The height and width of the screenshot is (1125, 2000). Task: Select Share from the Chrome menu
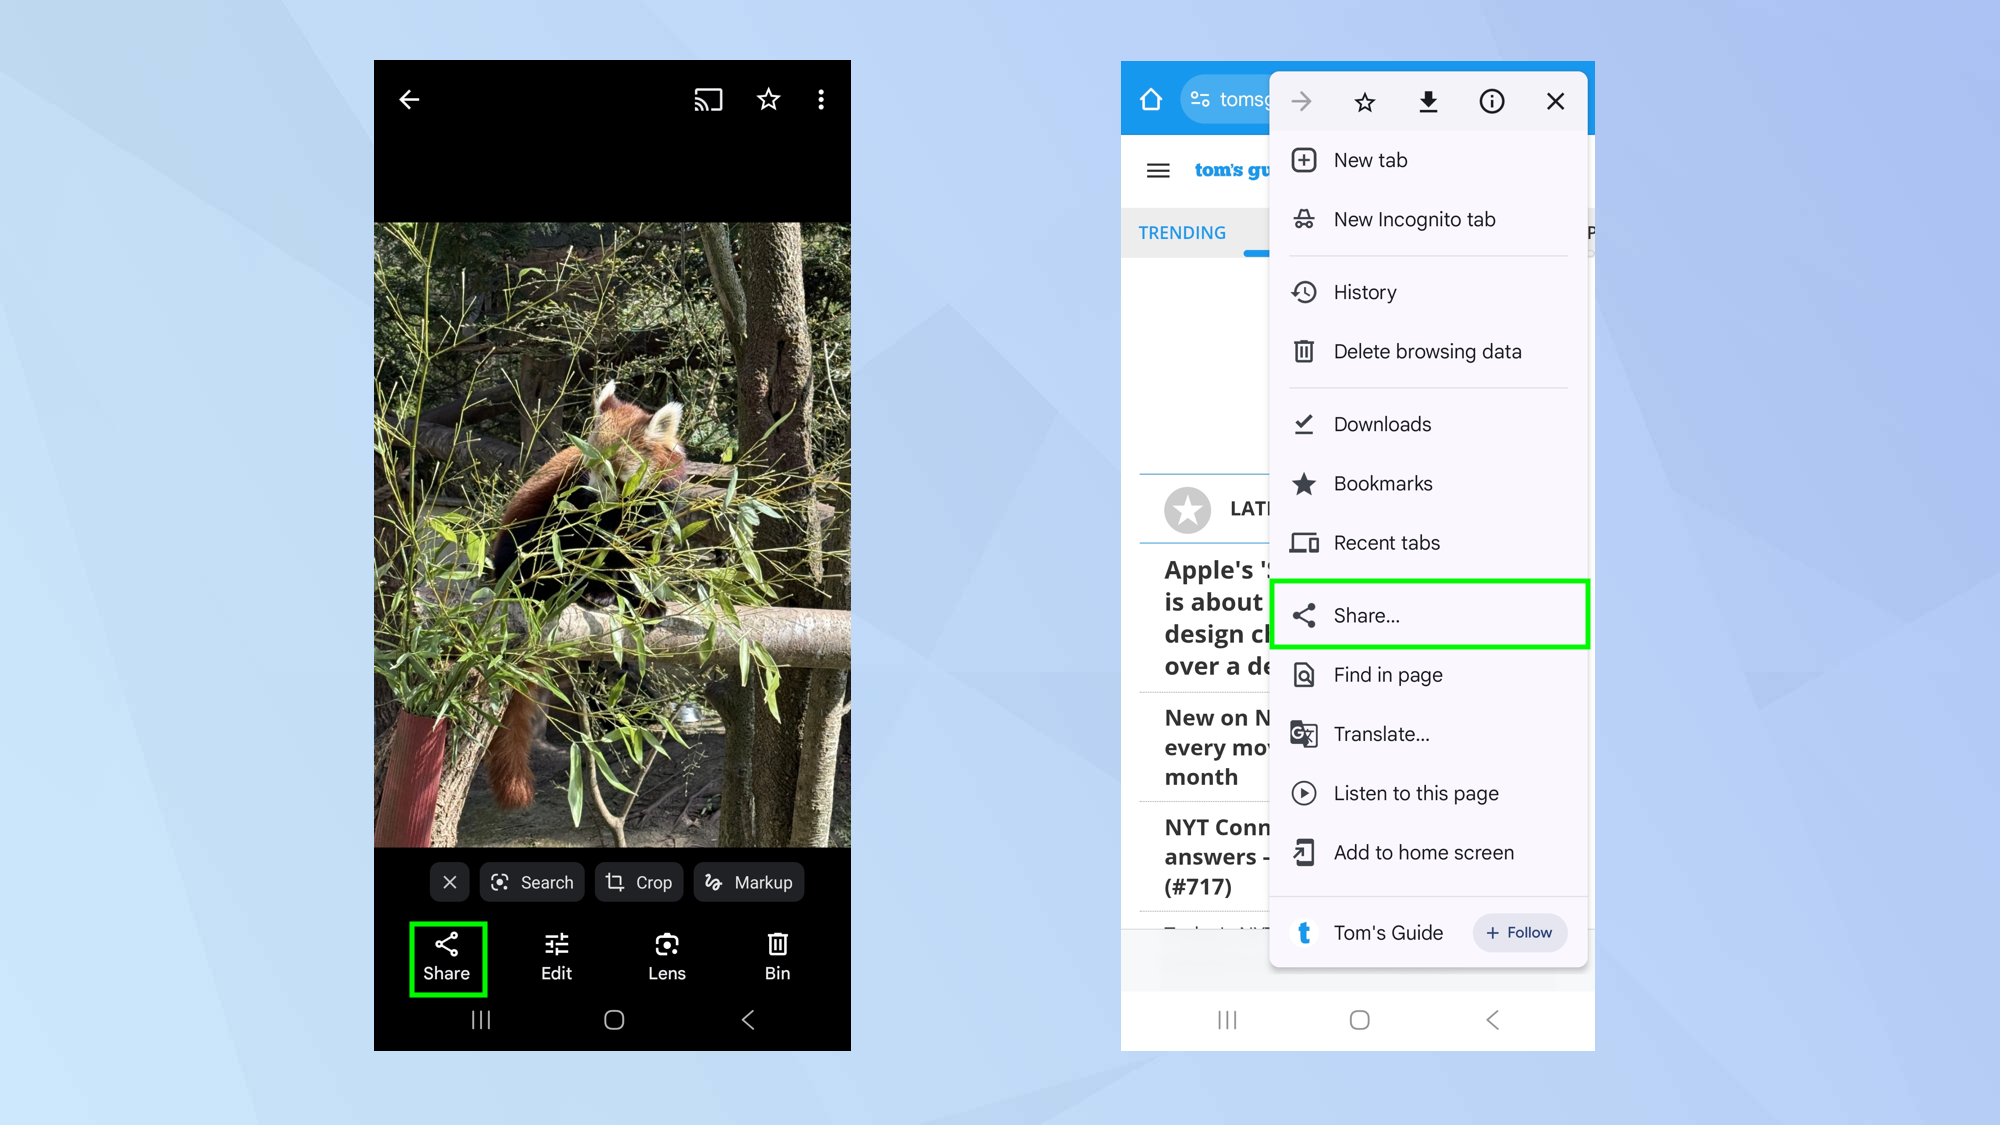[x=1366, y=615]
